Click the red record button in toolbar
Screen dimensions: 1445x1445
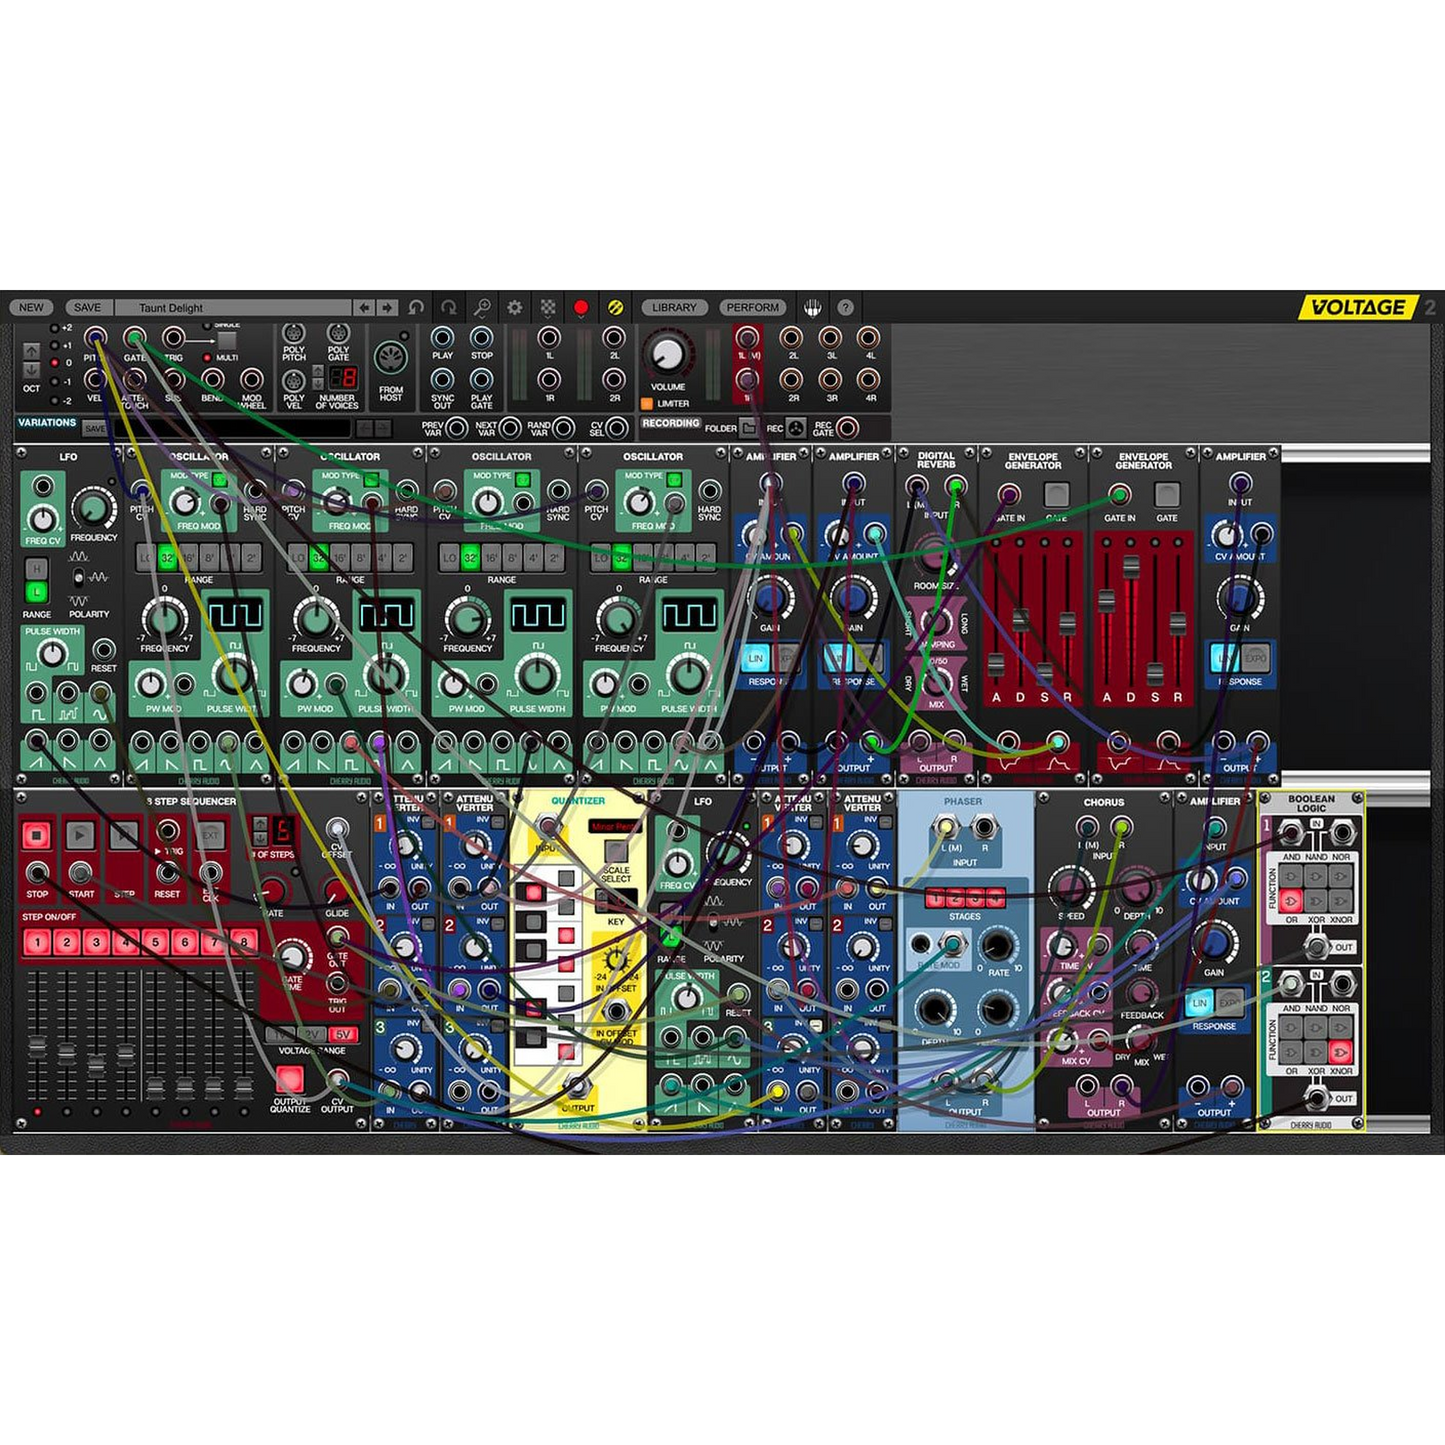tap(581, 308)
